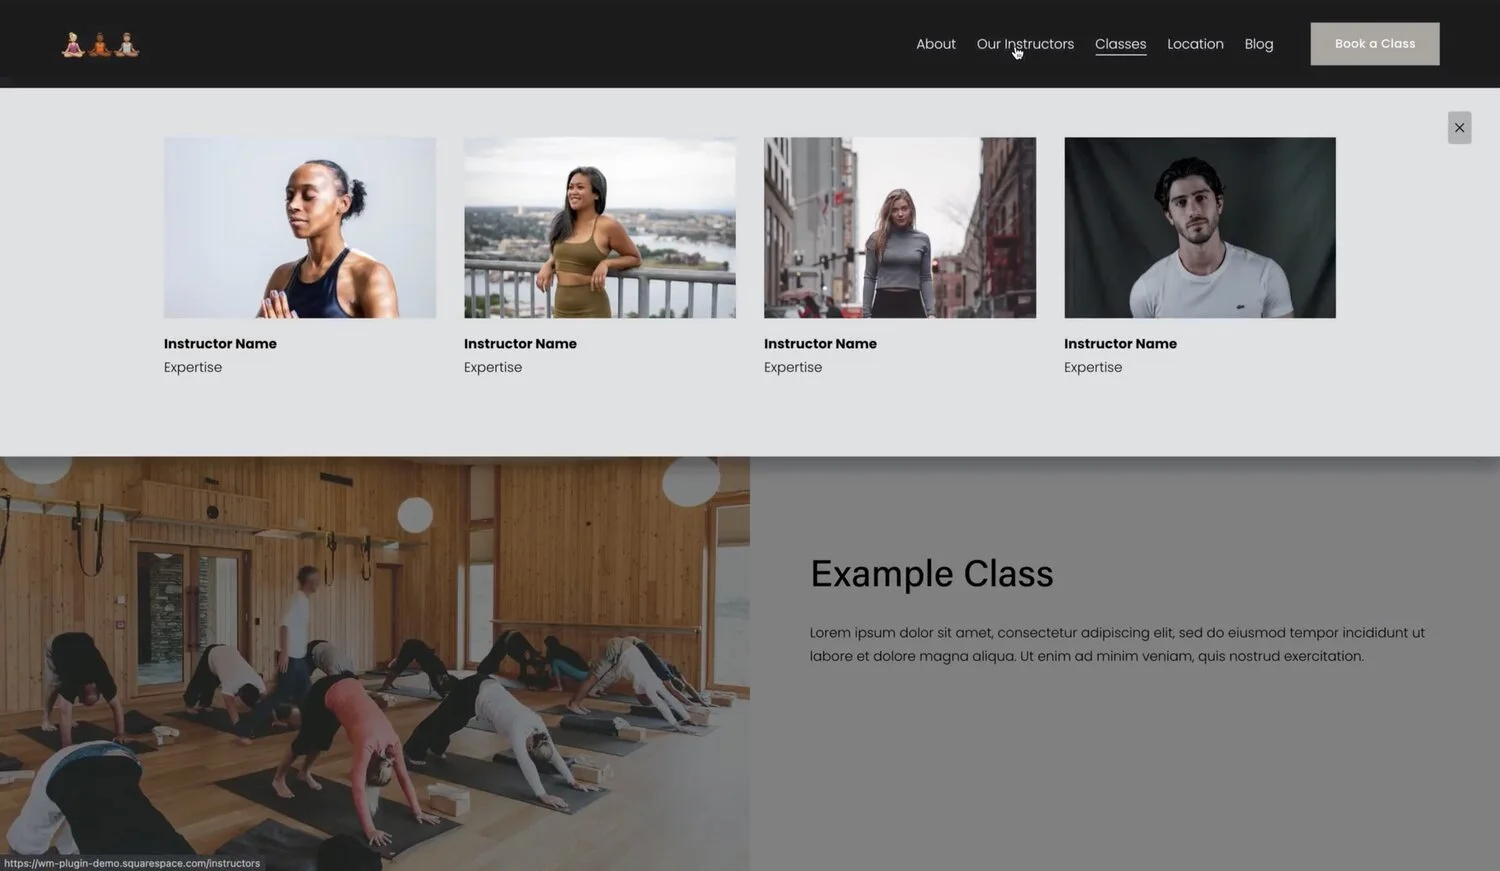The image size is (1500, 871).
Task: Click the balcony instructor's photo
Action: [600, 227]
